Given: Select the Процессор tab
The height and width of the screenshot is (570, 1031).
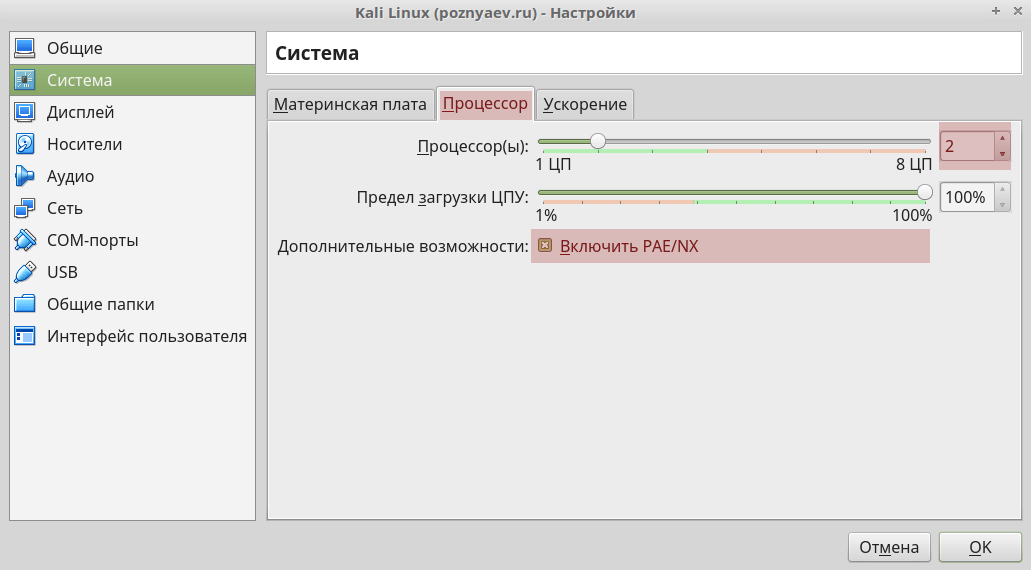Looking at the screenshot, I should coord(485,104).
